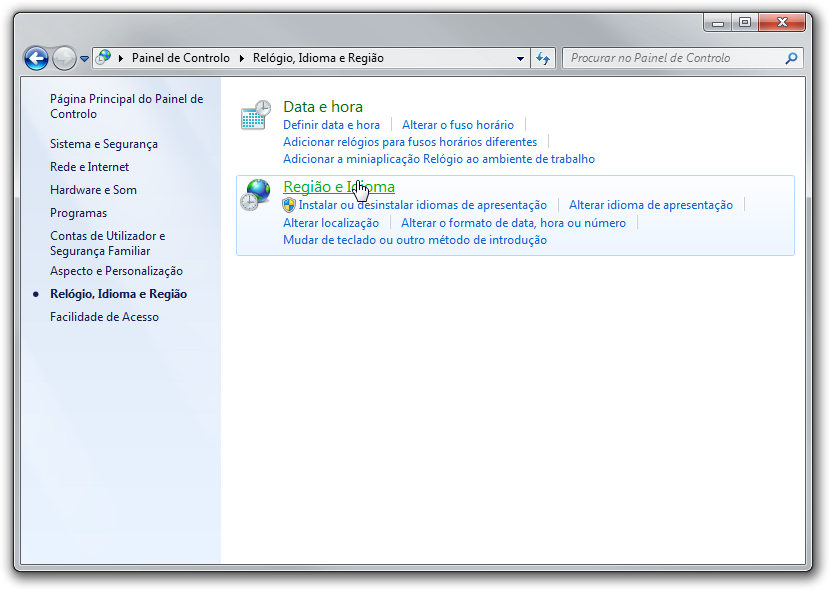Go to Hardware e Som category
Viewport: 831px width, 591px height.
pyautogui.click(x=93, y=190)
